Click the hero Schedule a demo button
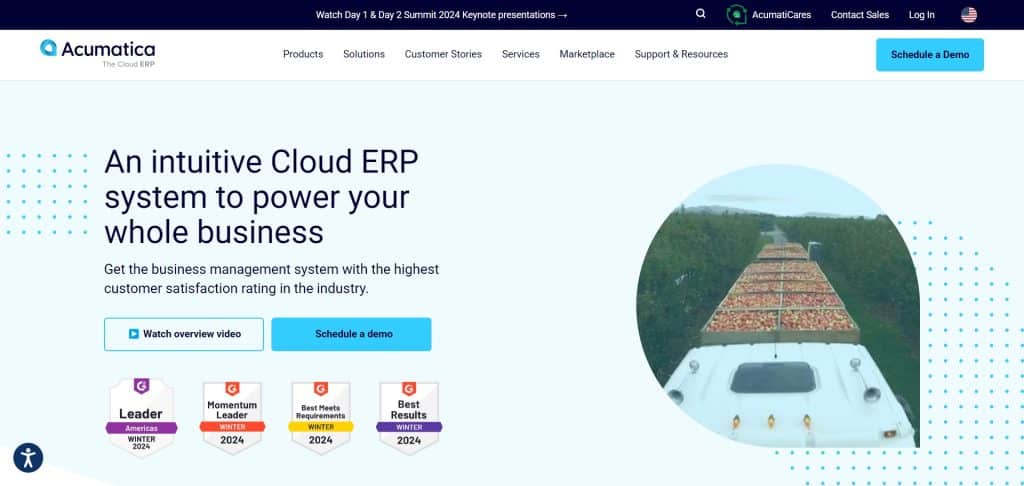The height and width of the screenshot is (486, 1024). (351, 334)
